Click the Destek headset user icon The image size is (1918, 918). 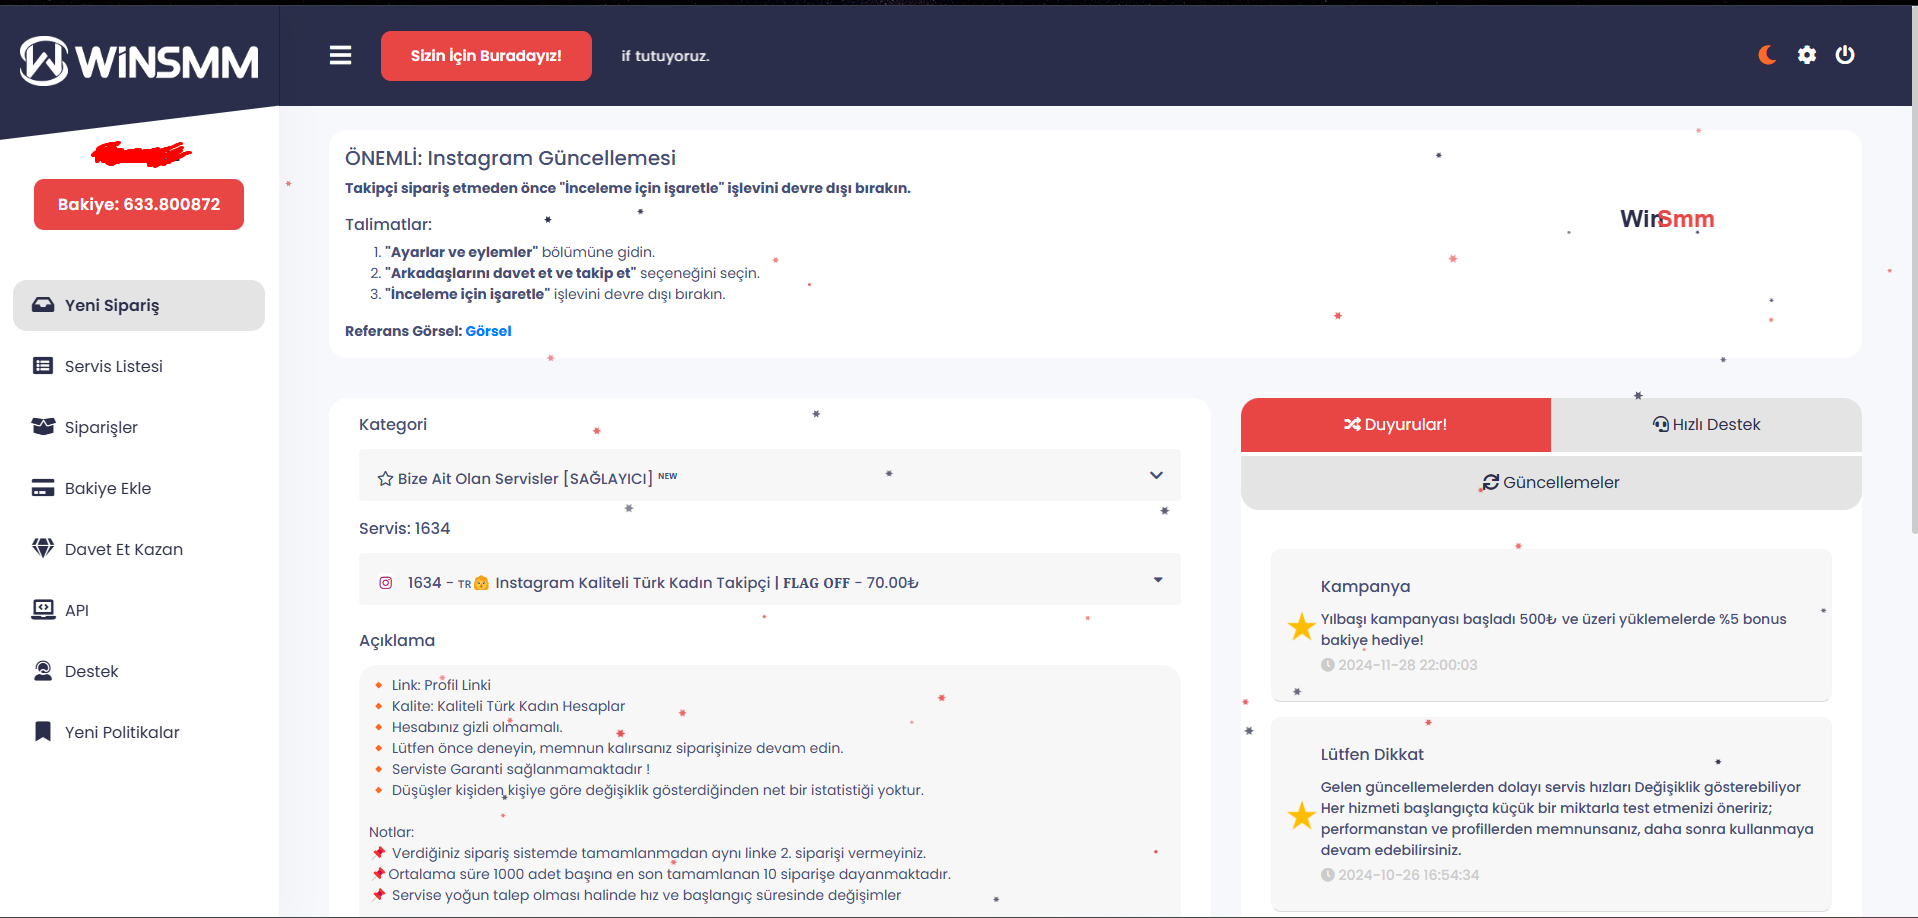point(43,671)
